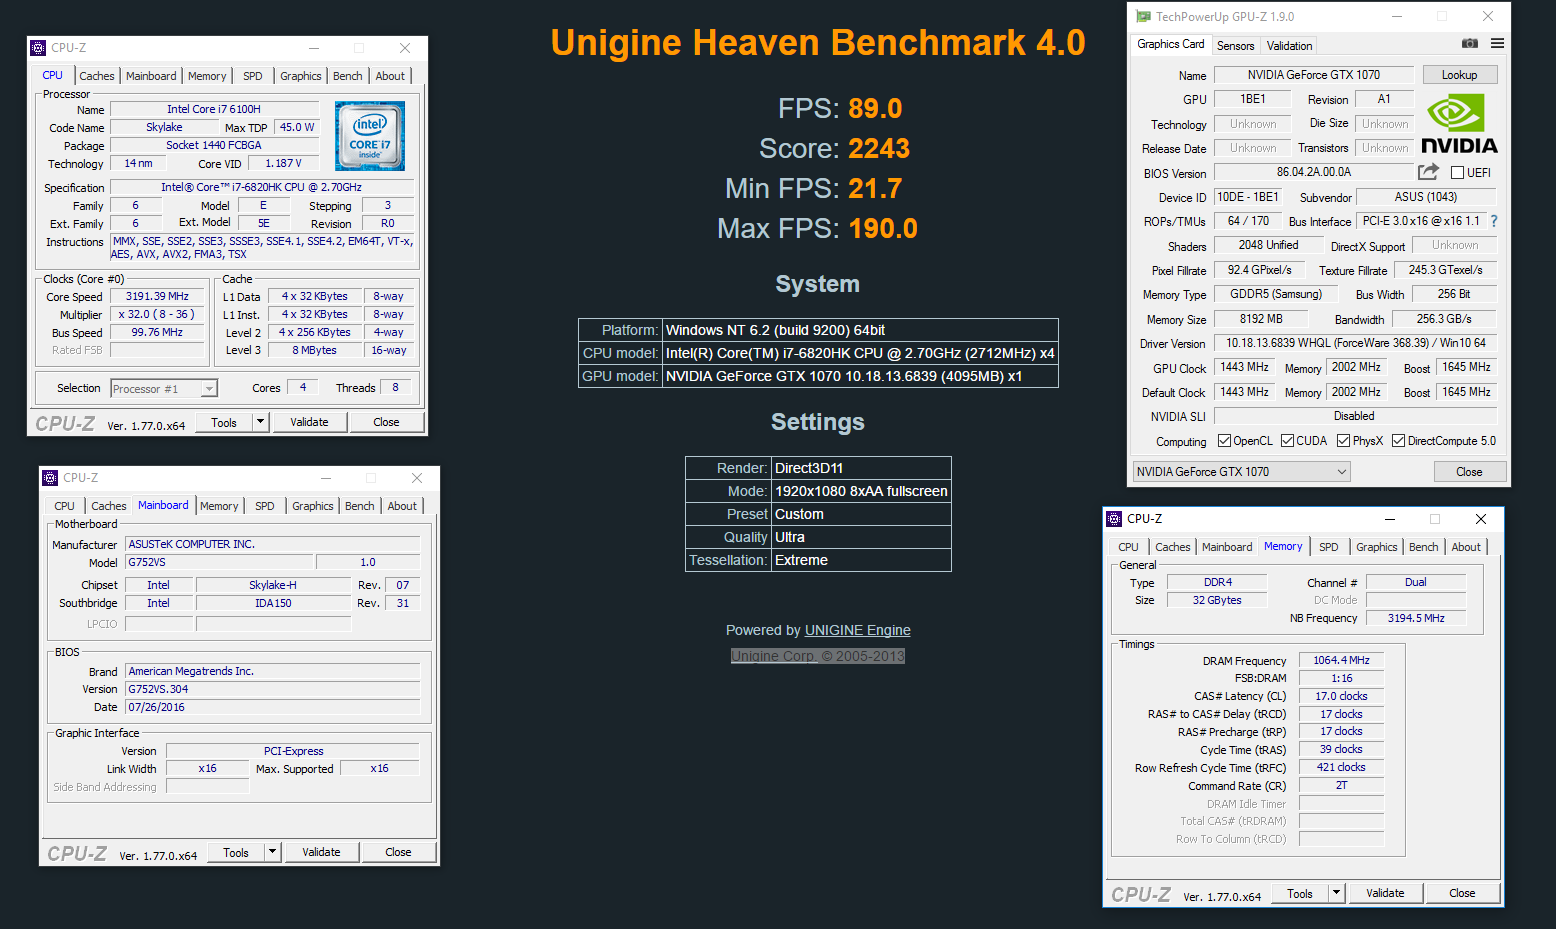Click Tools button in Mainboard CPU-Z window
The image size is (1556, 929).
tap(236, 852)
